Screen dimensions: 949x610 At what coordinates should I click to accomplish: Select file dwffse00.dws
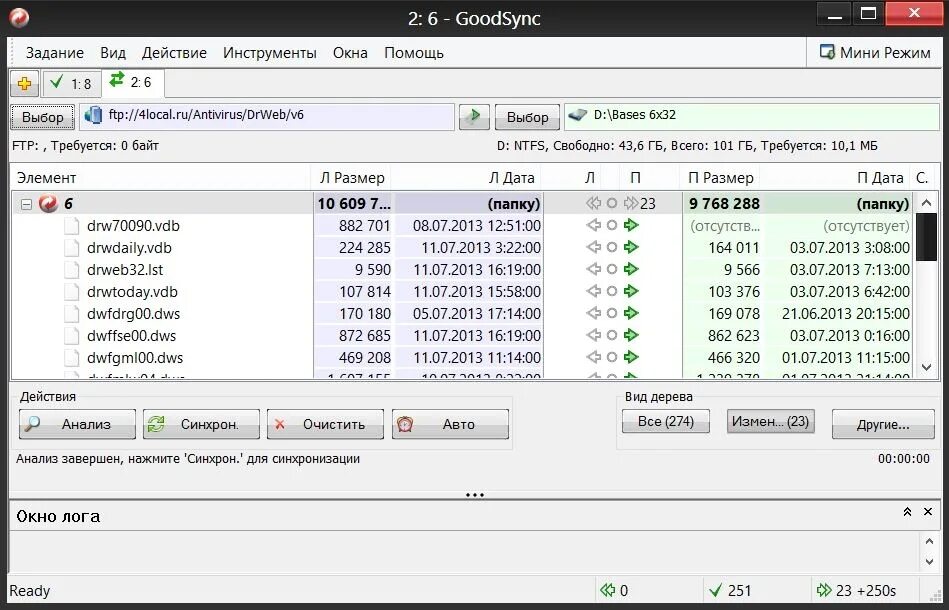131,335
